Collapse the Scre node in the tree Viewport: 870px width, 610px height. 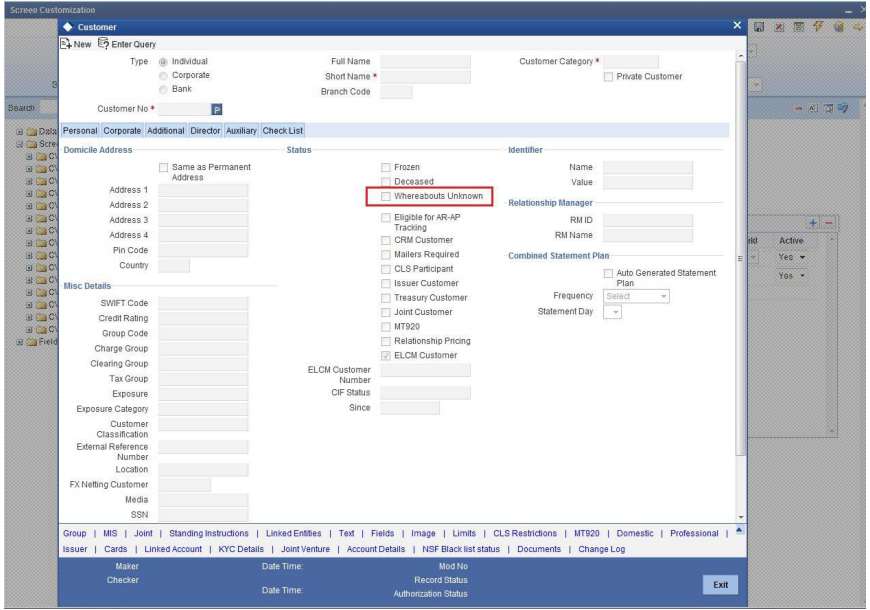19,144
